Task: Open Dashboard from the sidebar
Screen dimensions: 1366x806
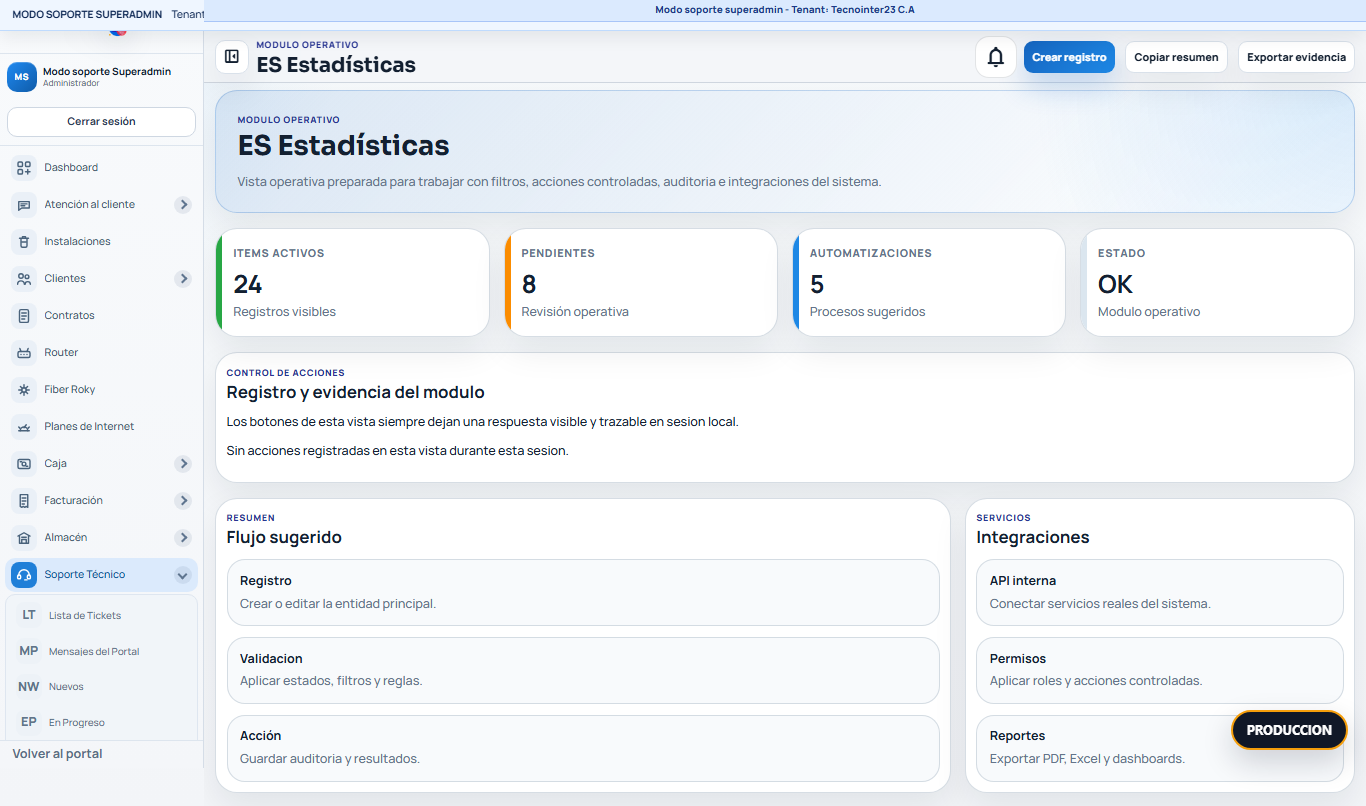Action: pyautogui.click(x=101, y=168)
